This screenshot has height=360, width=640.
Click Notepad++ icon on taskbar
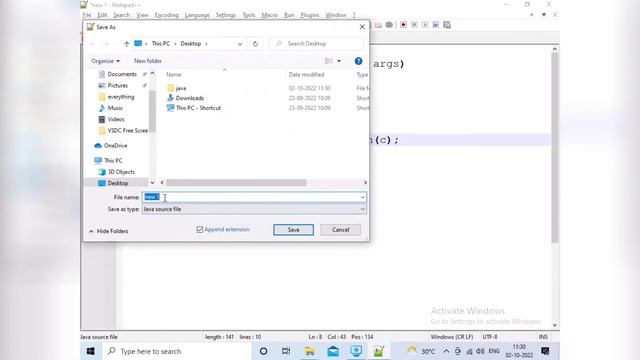(x=379, y=351)
